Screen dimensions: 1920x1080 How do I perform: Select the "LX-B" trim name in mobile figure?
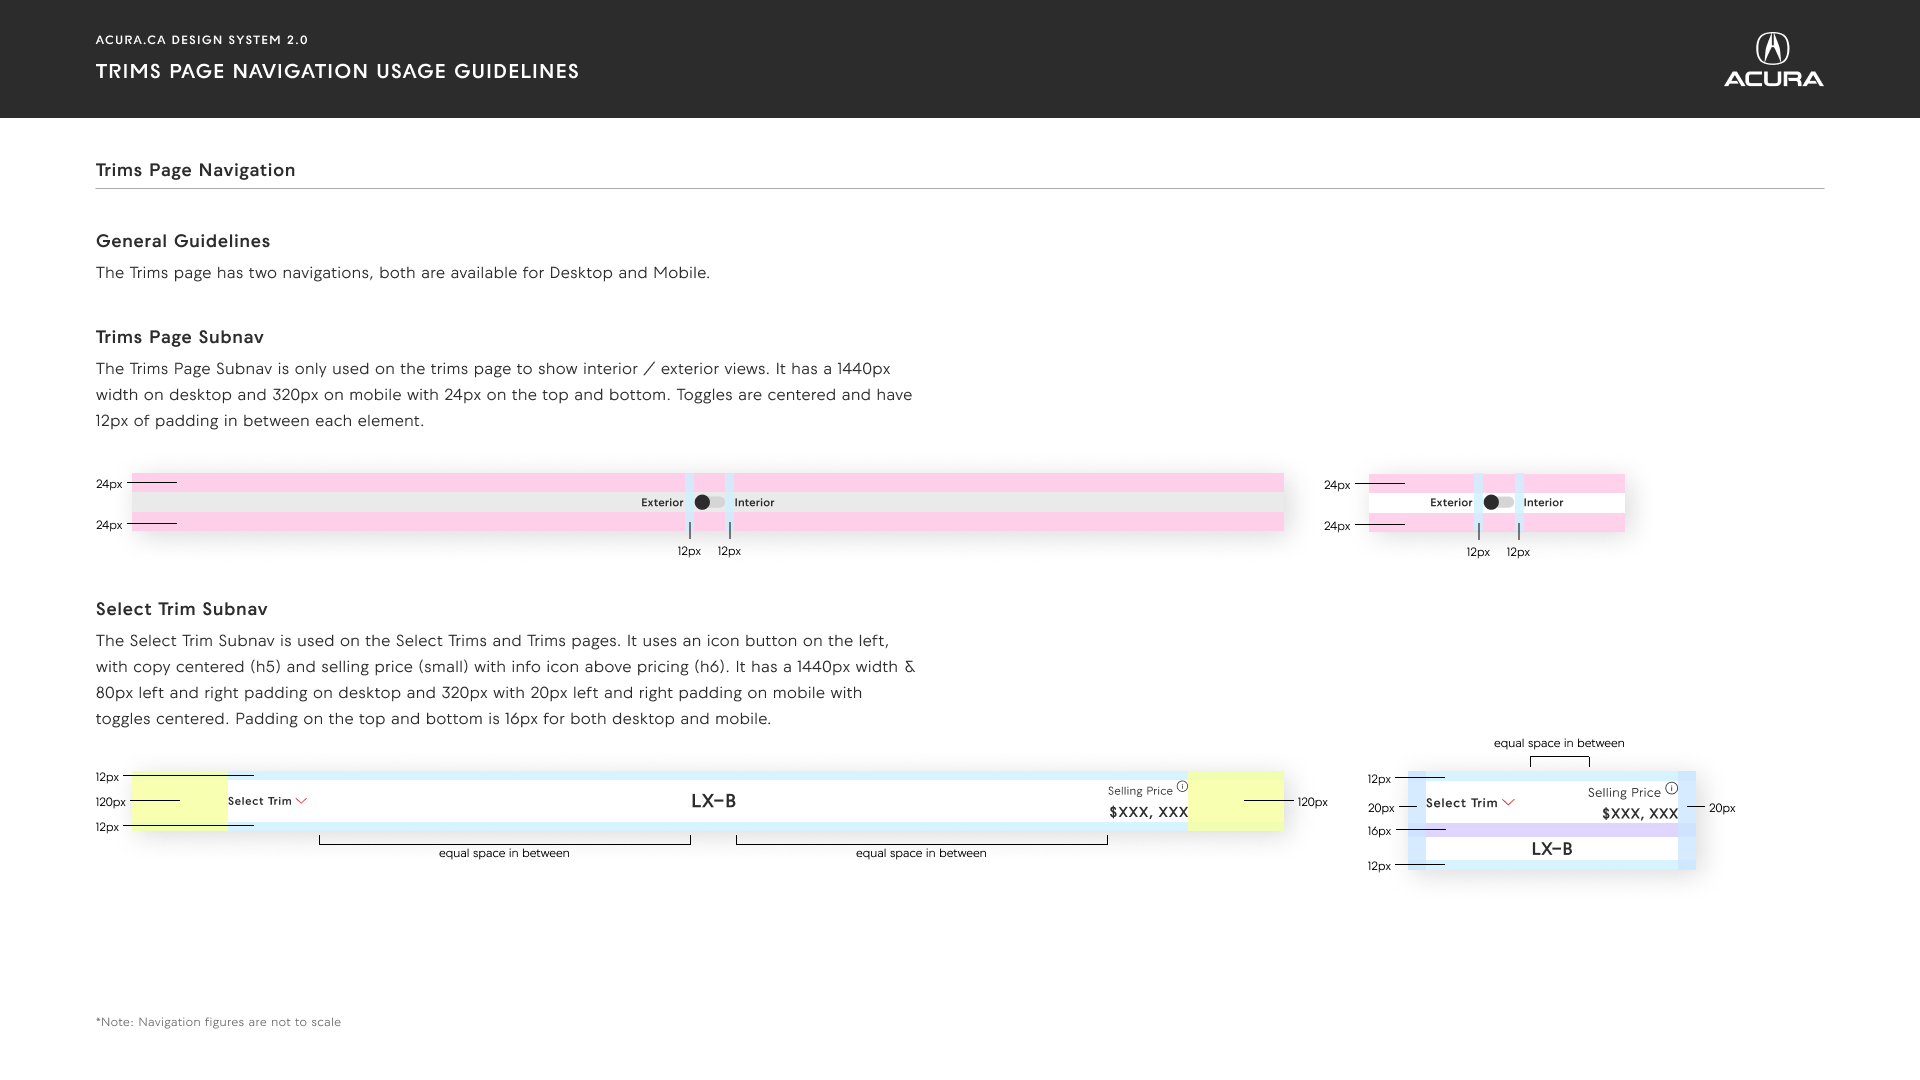tap(1552, 849)
